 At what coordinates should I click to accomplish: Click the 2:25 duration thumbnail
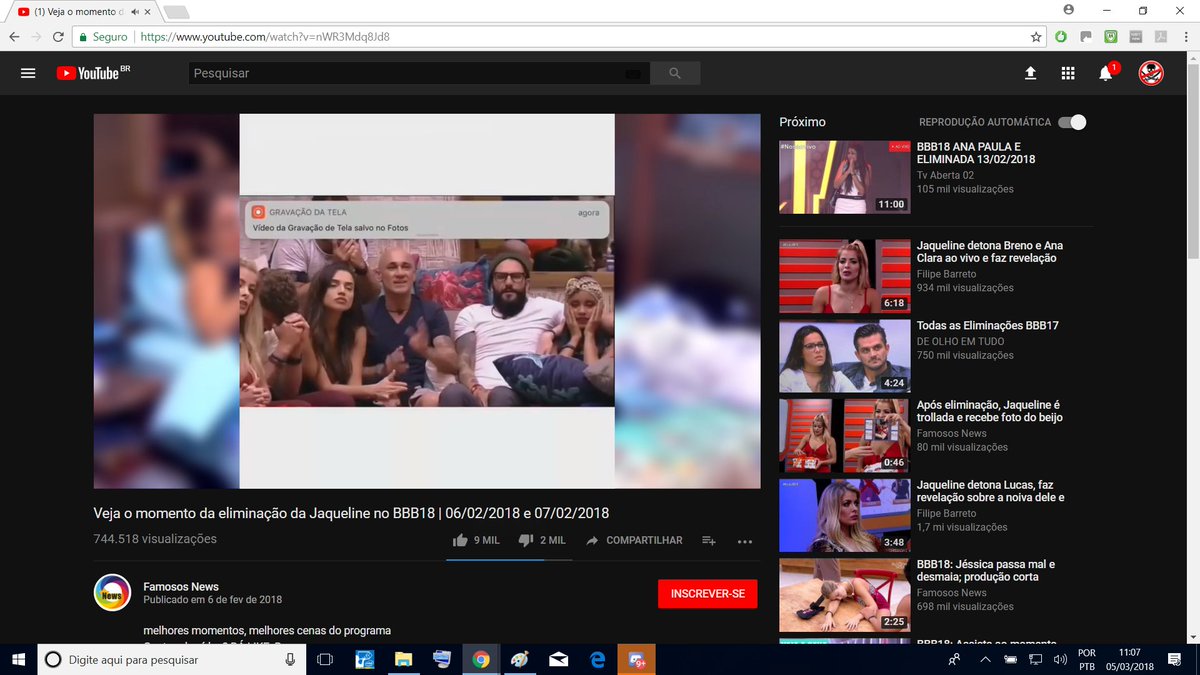[x=845, y=595]
